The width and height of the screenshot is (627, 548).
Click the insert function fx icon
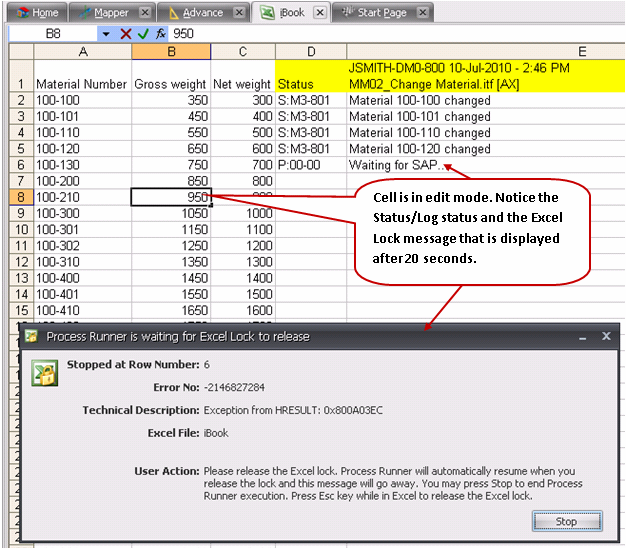(160, 33)
